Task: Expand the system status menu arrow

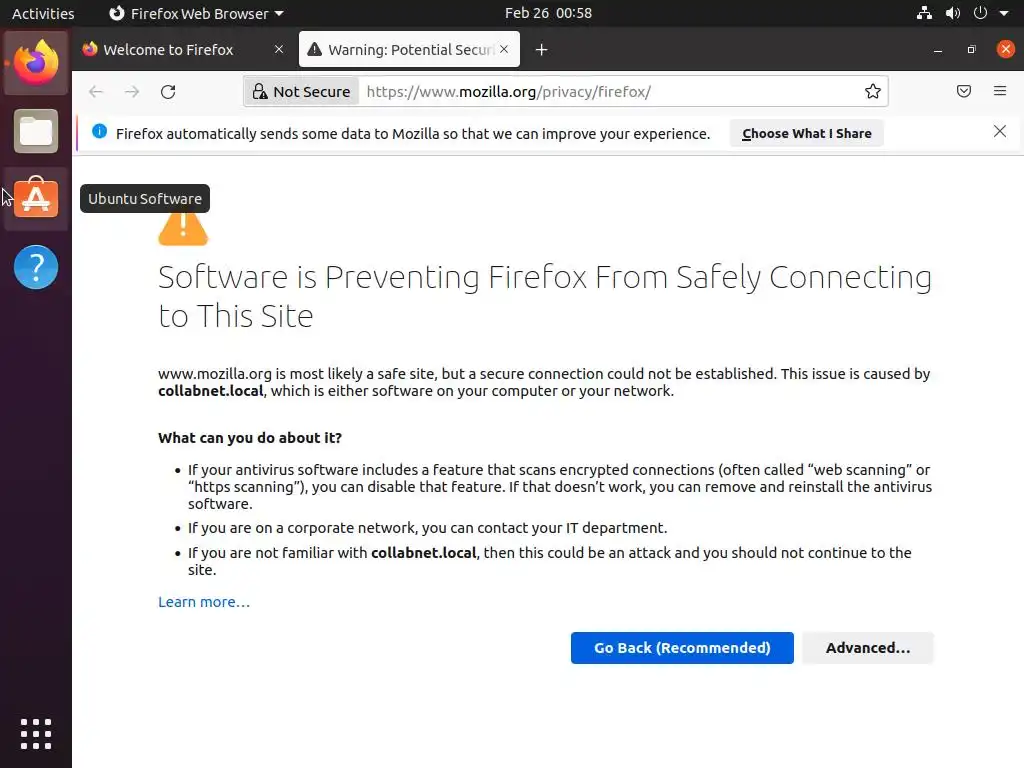Action: pyautogui.click(x=1004, y=14)
